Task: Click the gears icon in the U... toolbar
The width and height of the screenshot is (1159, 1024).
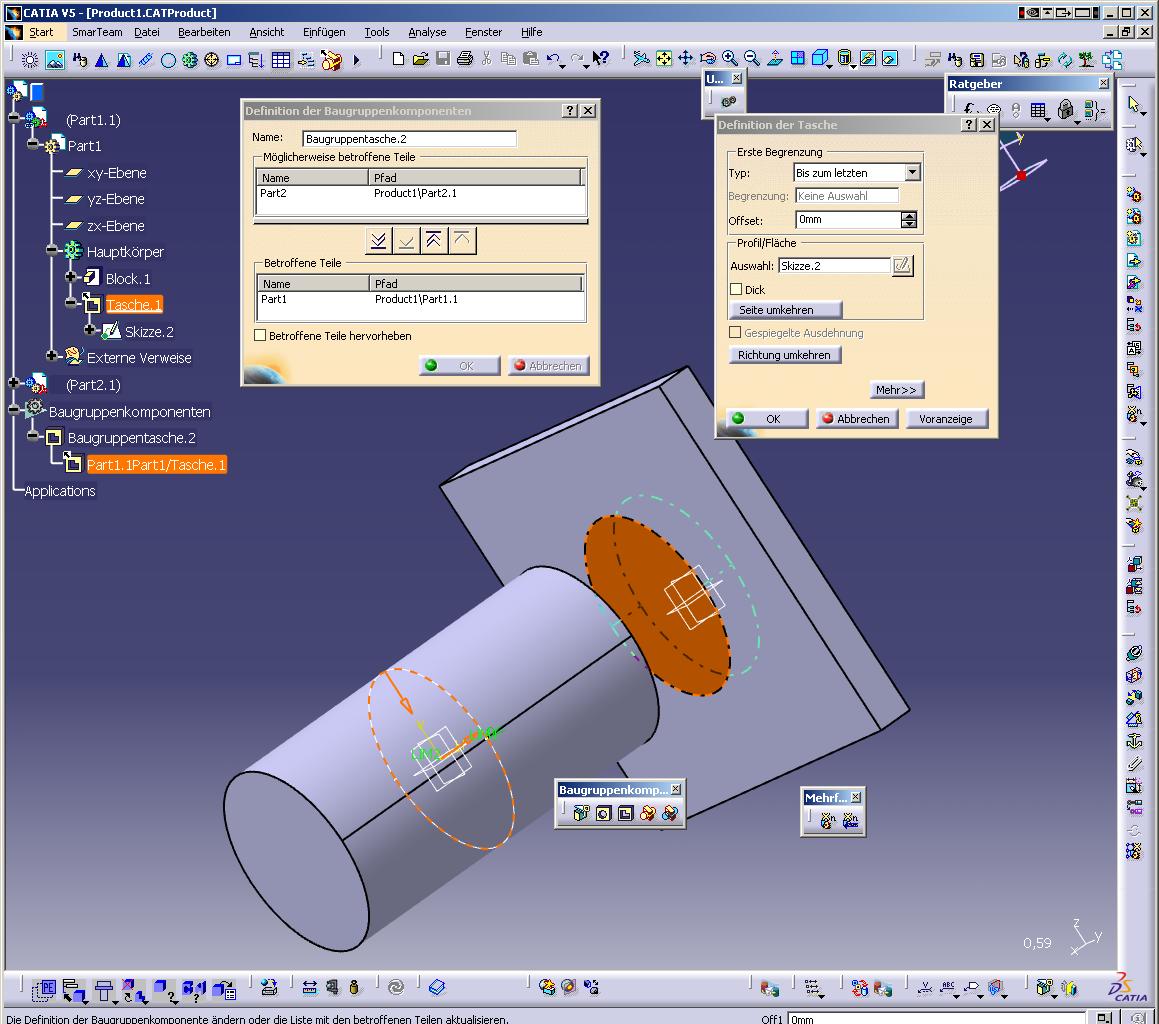Action: [x=729, y=101]
